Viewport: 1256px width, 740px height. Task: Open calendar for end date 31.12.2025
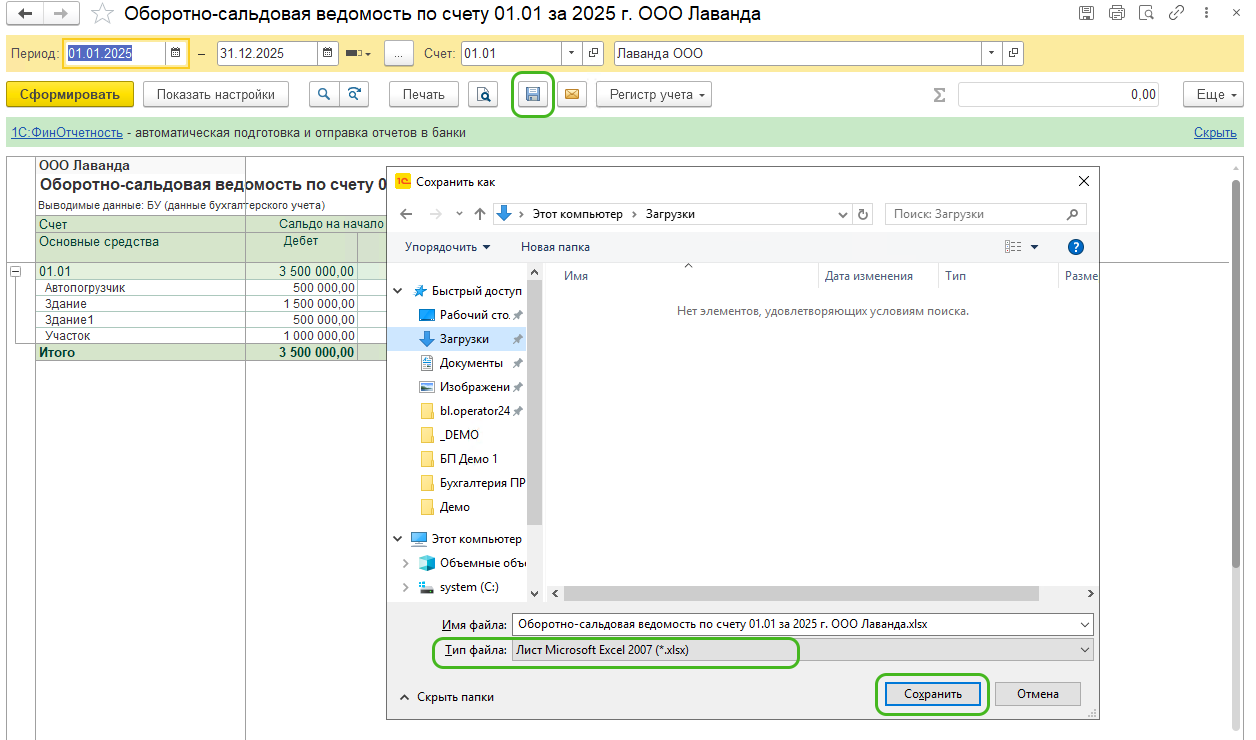pyautogui.click(x=328, y=53)
